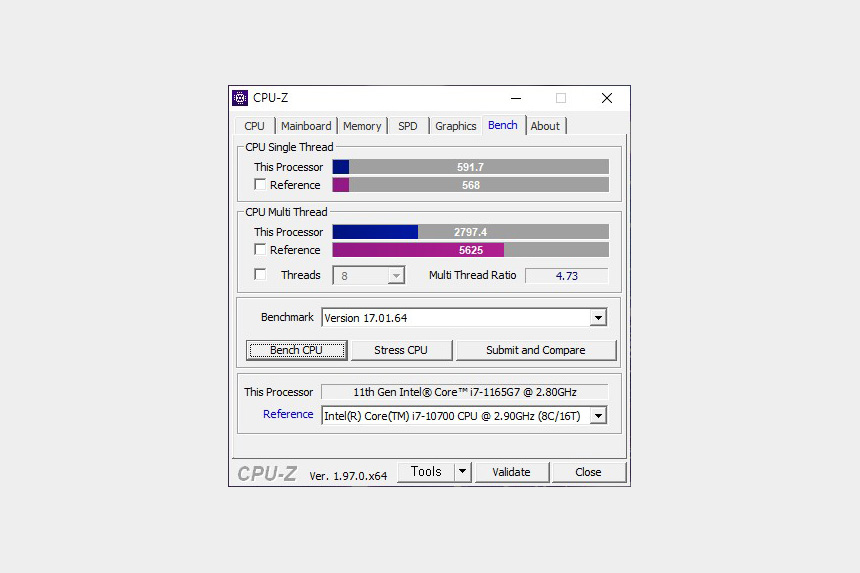Click the CPU-Z app icon in title bar
Image resolution: width=860 pixels, height=573 pixels.
point(240,98)
